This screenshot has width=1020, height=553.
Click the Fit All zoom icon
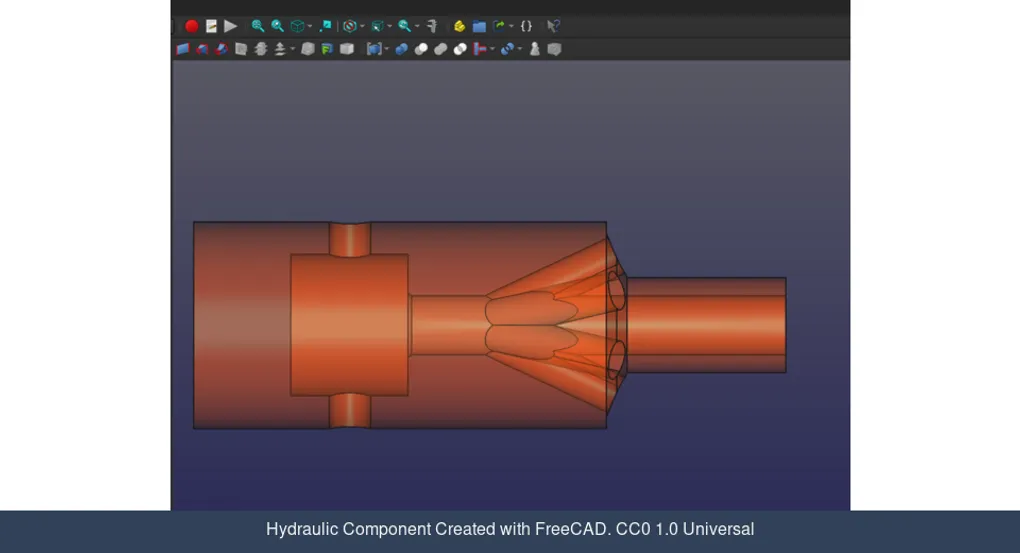pos(258,26)
